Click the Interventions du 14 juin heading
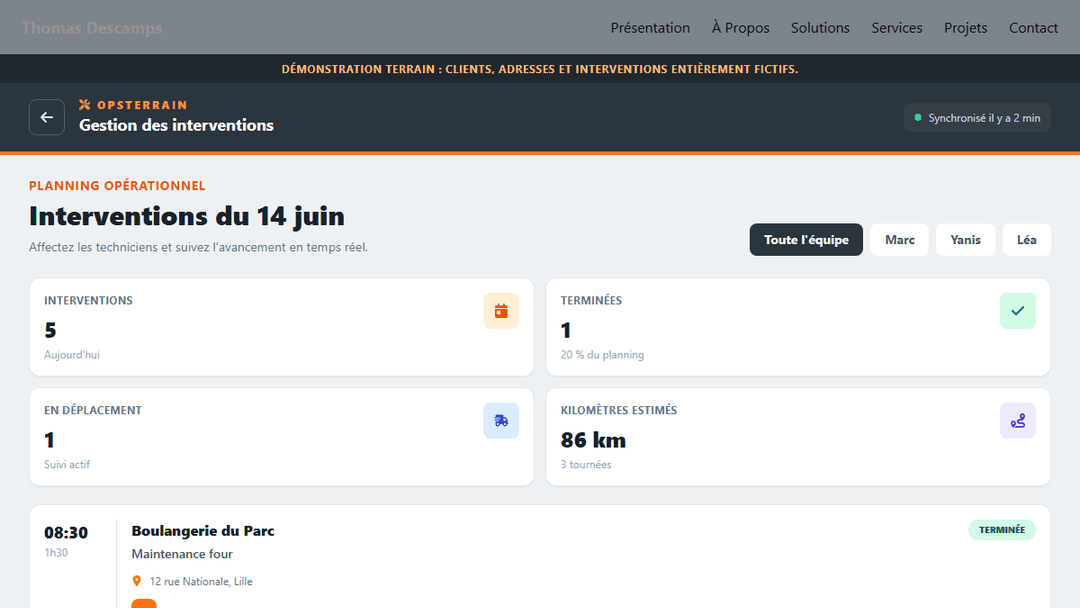 (x=187, y=216)
